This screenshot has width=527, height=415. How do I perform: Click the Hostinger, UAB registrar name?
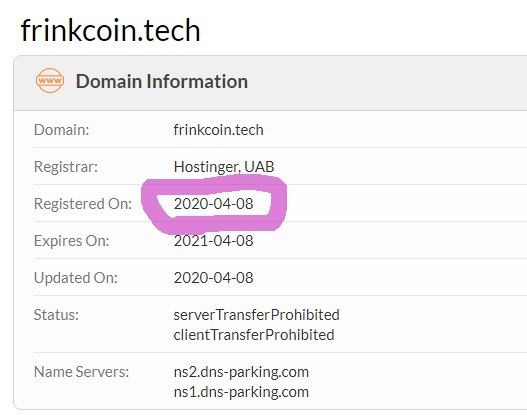[224, 167]
